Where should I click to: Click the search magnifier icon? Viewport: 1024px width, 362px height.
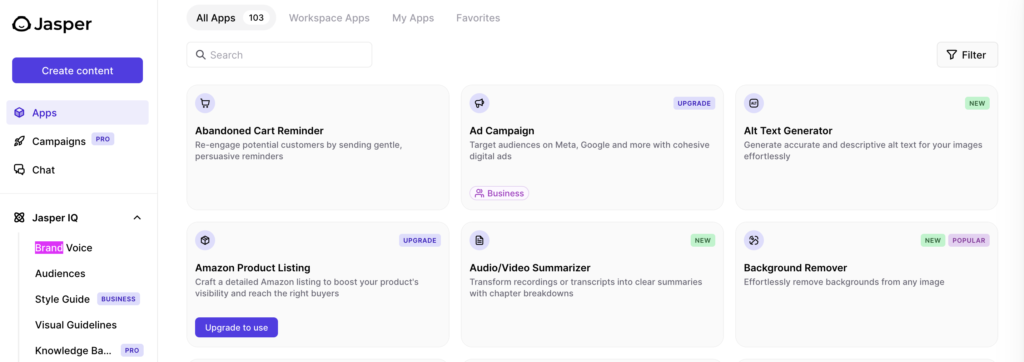pyautogui.click(x=201, y=55)
